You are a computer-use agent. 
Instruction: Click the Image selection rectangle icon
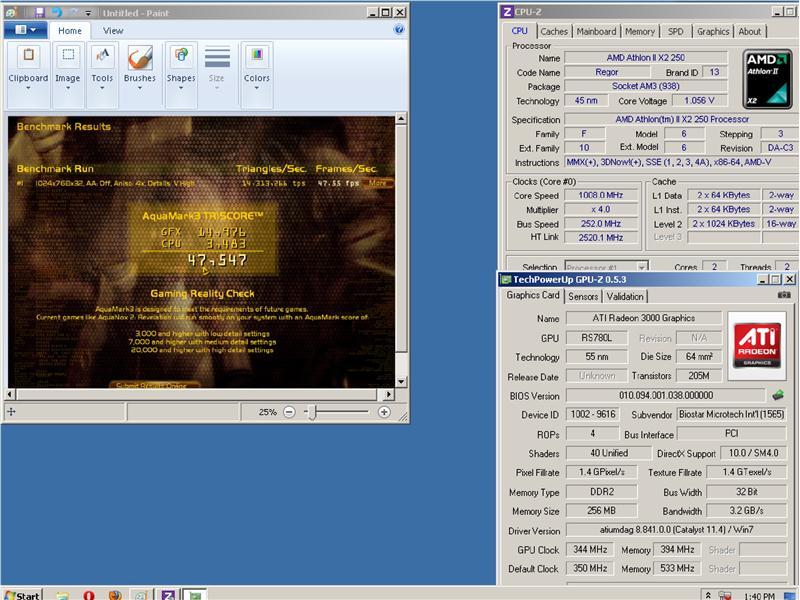(x=68, y=55)
